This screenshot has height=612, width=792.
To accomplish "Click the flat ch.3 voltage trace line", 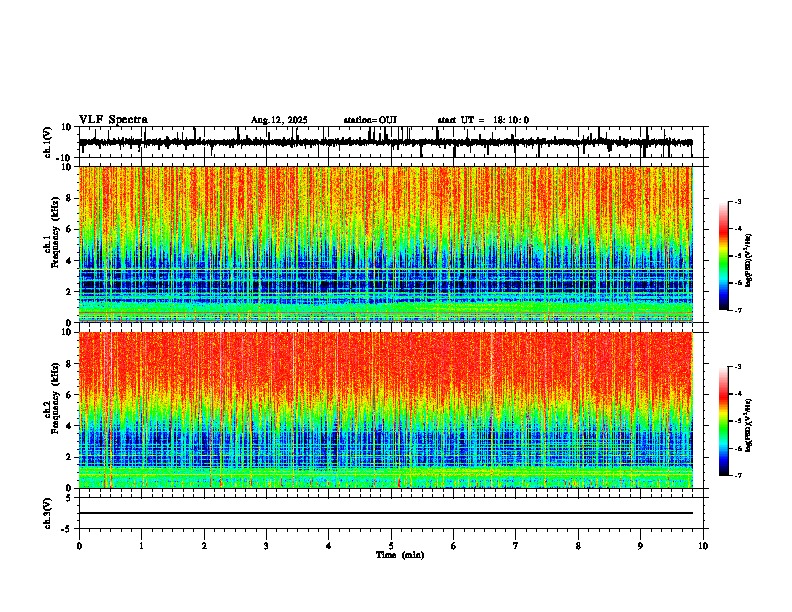I will 386,513.
